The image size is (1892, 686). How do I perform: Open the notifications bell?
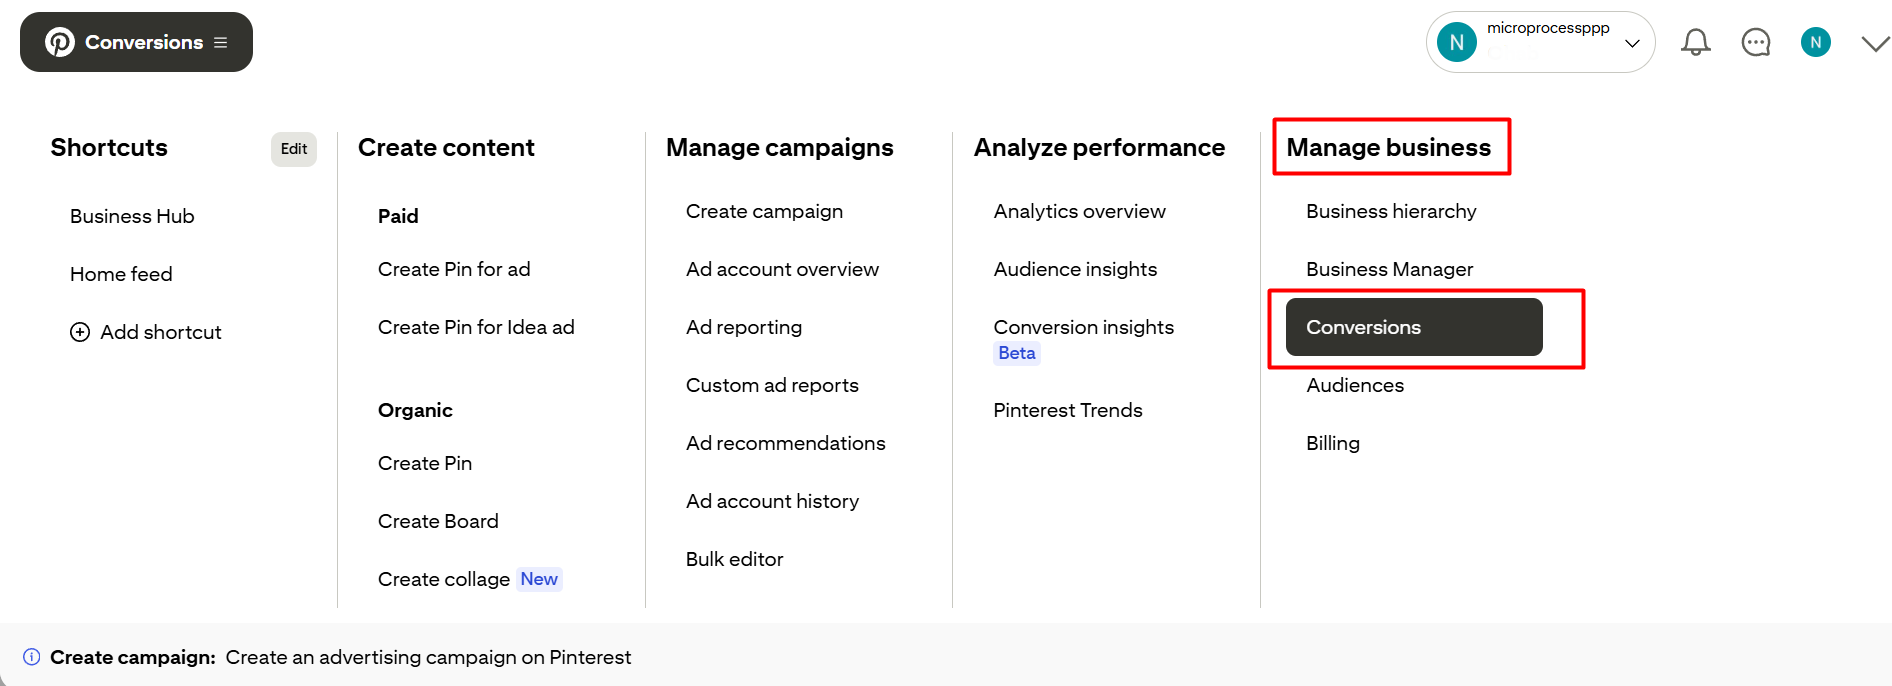[1695, 42]
